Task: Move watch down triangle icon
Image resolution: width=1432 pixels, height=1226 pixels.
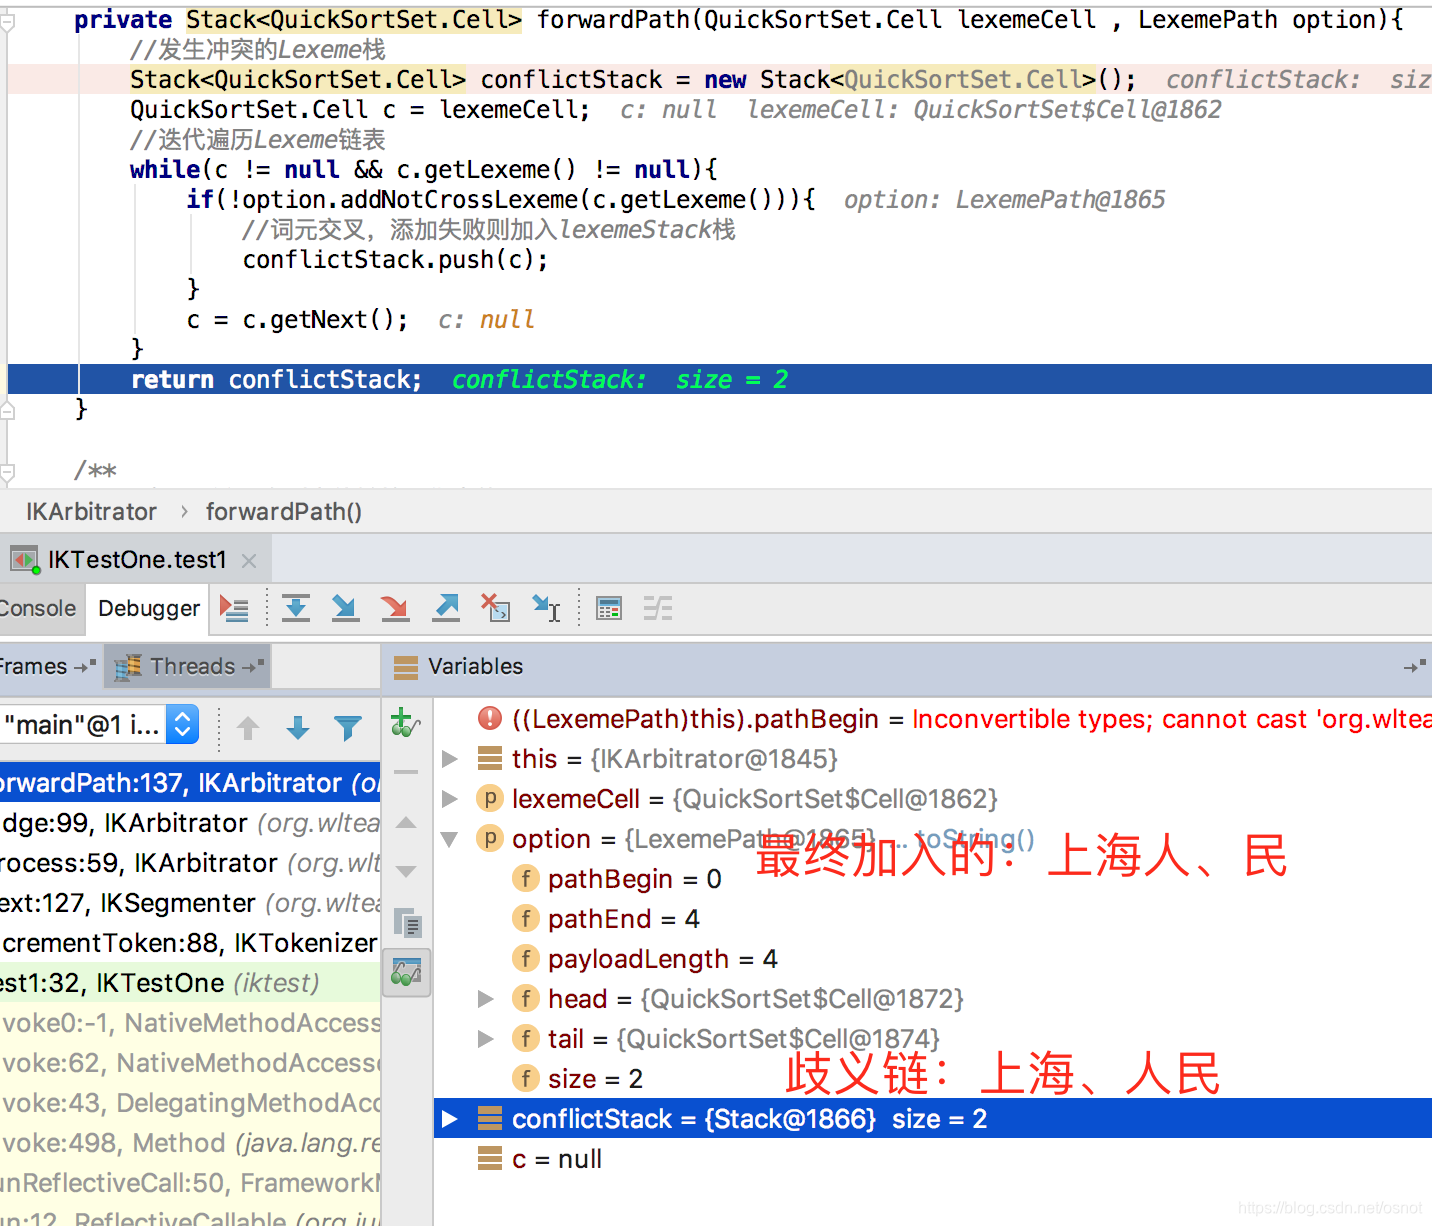Action: (406, 872)
